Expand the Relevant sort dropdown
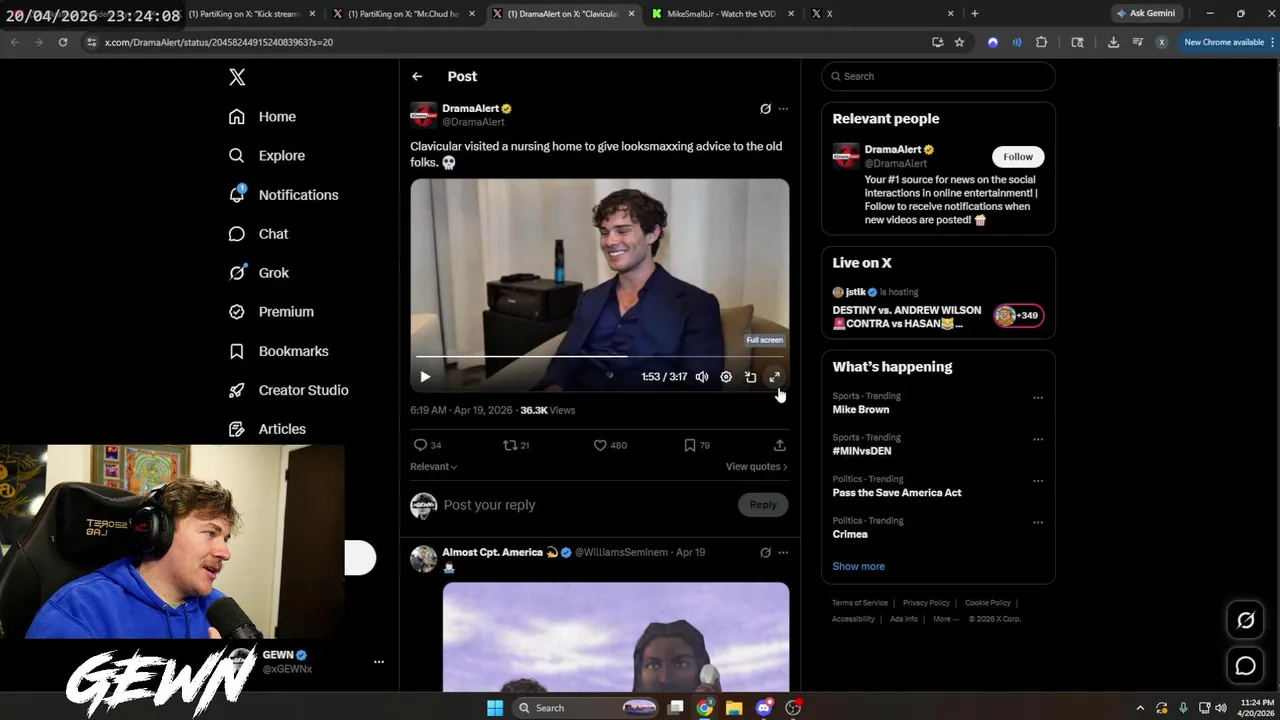The width and height of the screenshot is (1280, 720). click(x=433, y=467)
